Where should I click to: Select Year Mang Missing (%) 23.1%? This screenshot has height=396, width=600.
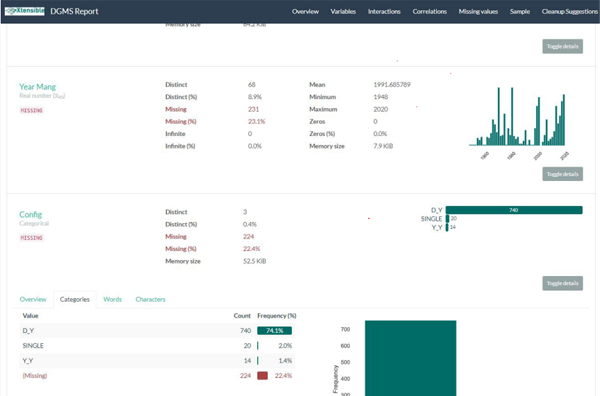pos(256,121)
